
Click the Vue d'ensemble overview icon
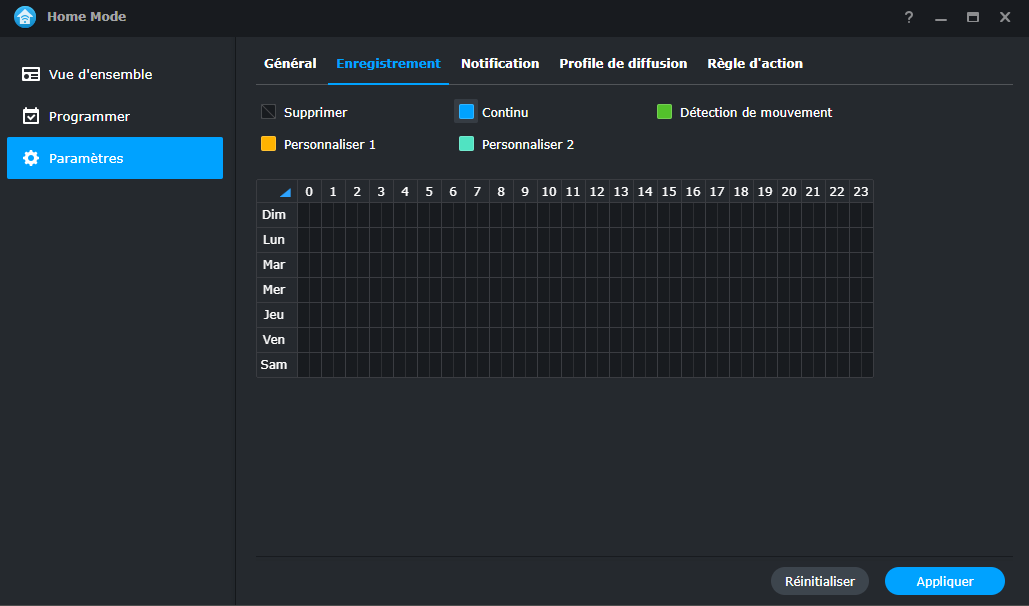31,75
